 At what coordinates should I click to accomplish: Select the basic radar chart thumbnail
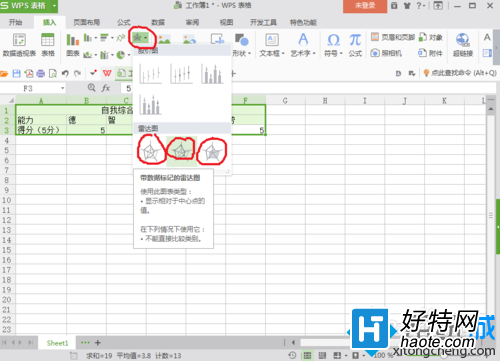tap(151, 151)
